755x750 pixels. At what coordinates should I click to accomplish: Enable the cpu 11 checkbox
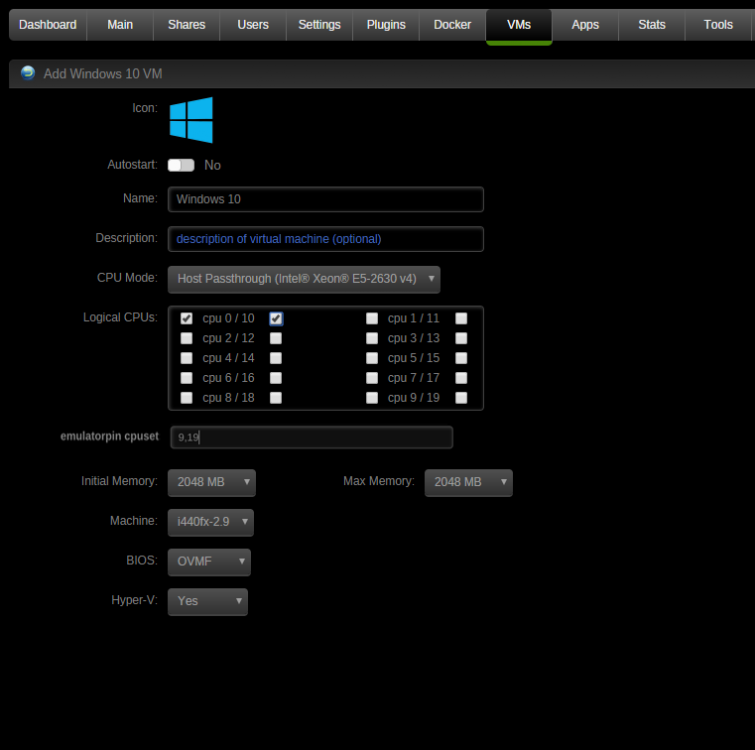461,318
